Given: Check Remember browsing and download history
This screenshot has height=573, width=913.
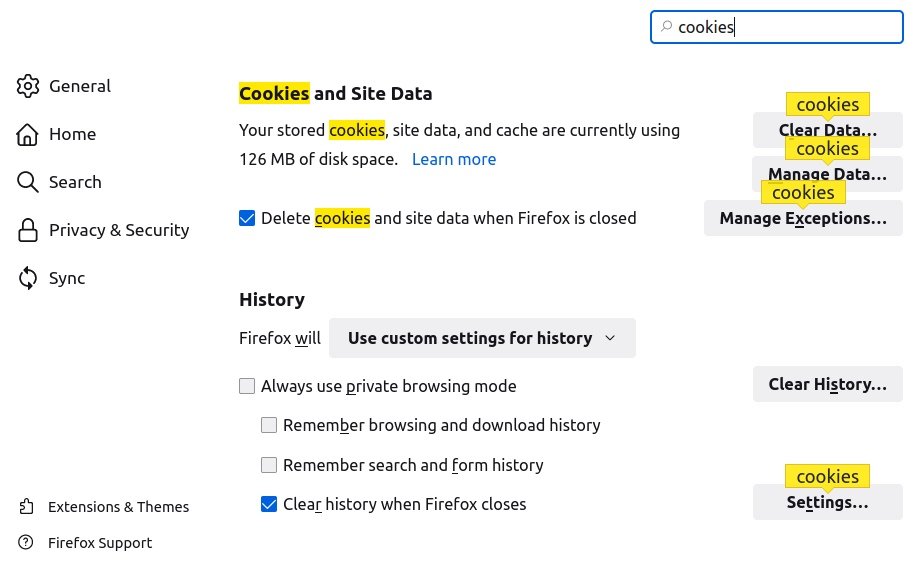Looking at the screenshot, I should click(x=269, y=425).
